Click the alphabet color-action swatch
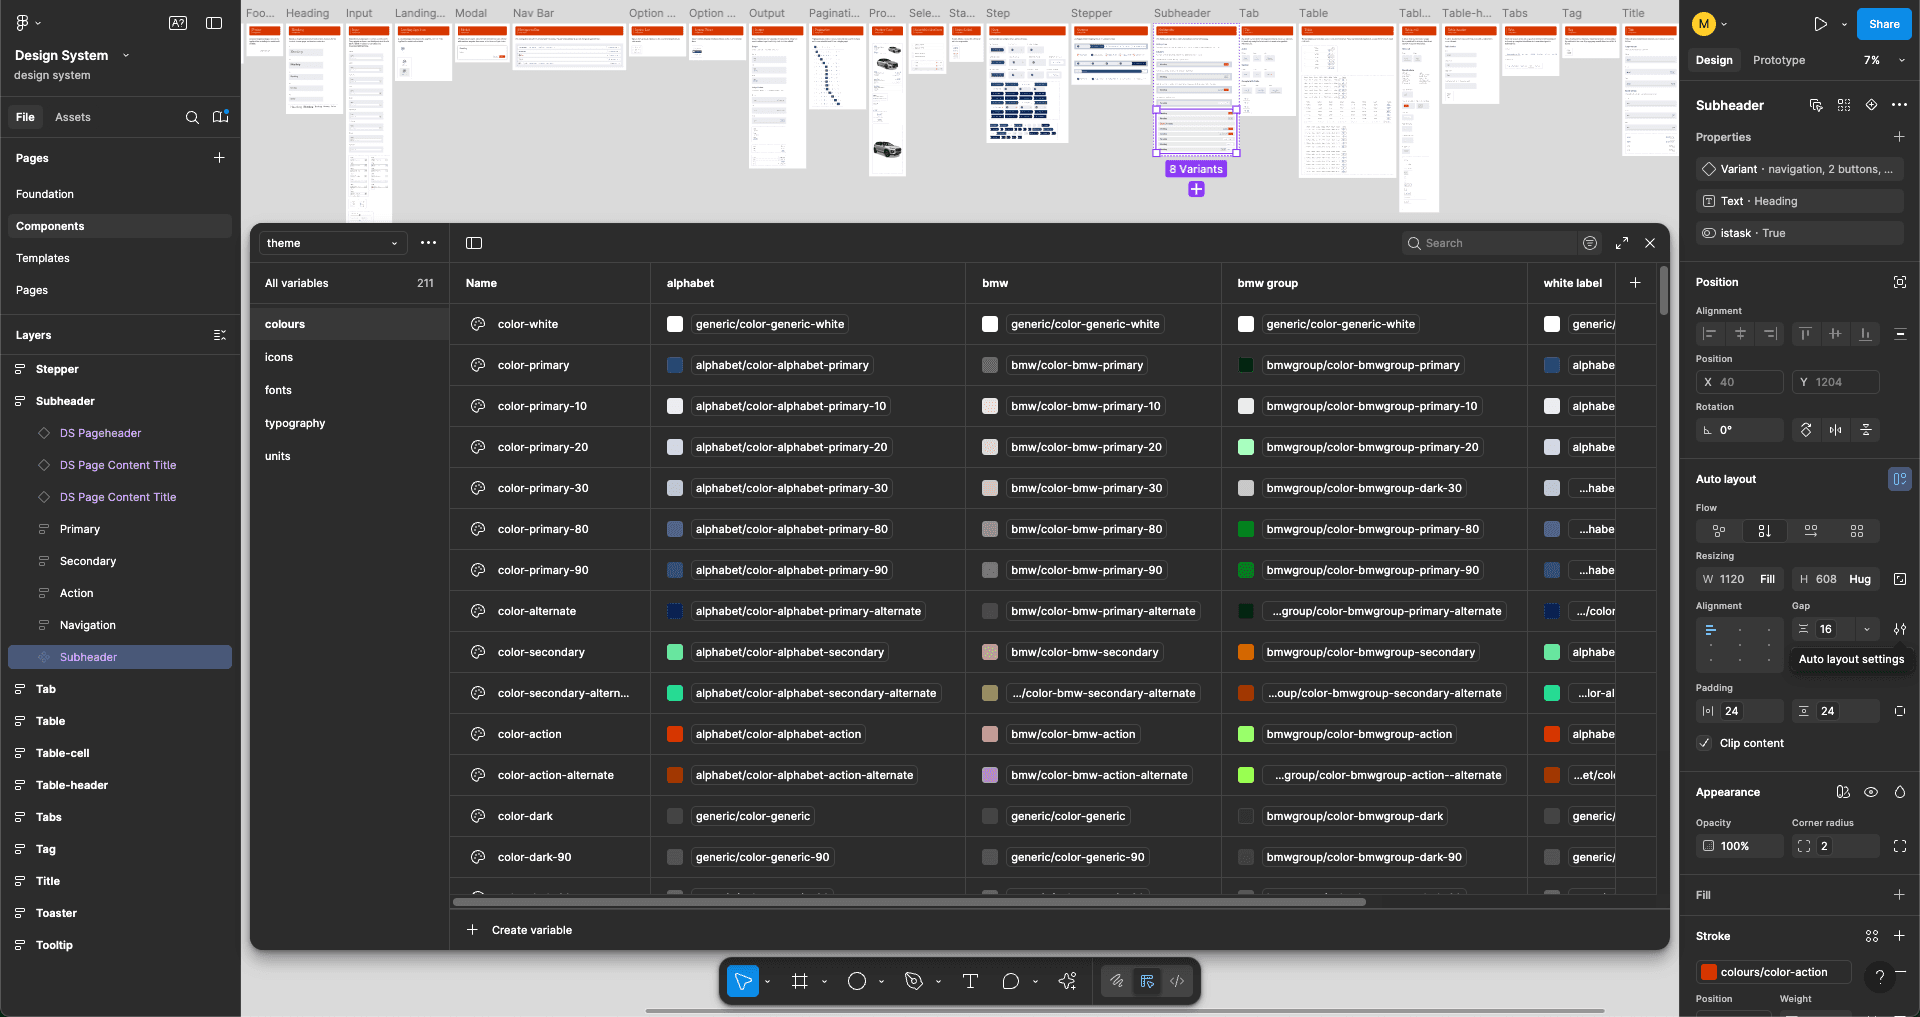Screen dimensions: 1920x1017 point(675,734)
